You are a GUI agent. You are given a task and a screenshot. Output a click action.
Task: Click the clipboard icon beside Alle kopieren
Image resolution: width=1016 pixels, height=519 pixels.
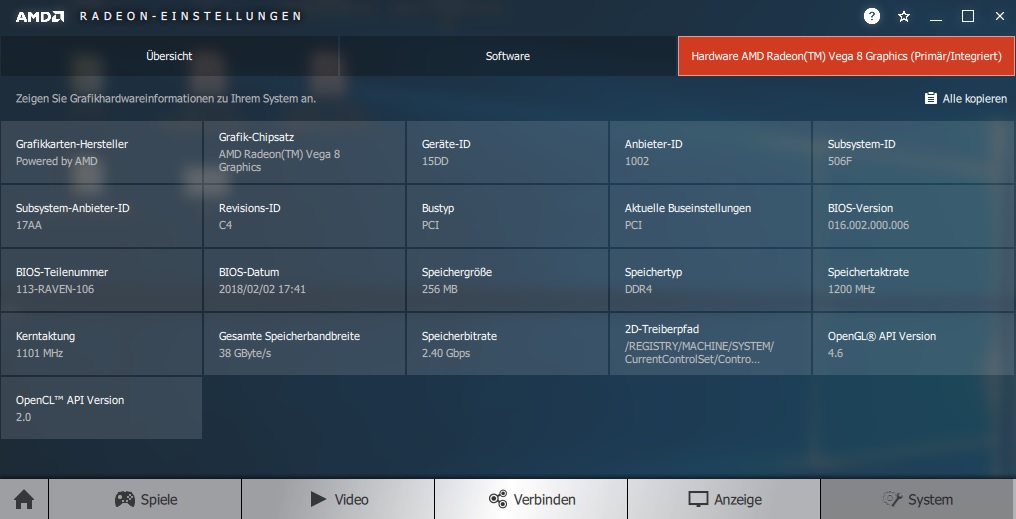930,98
